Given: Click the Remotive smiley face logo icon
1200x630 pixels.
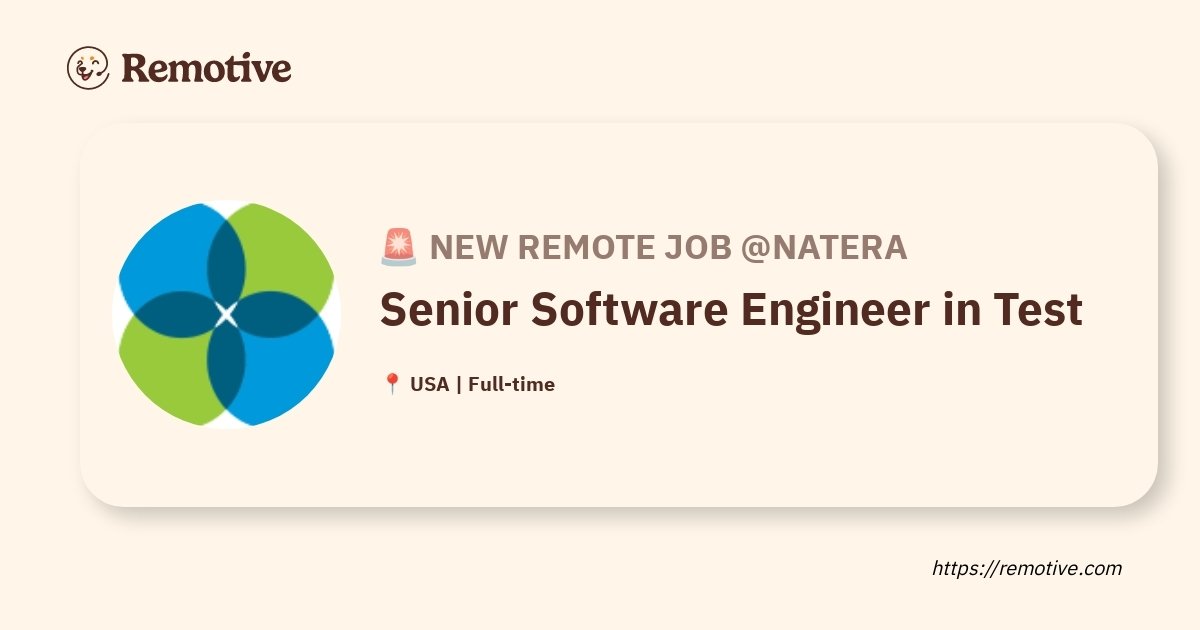Looking at the screenshot, I should [88, 68].
